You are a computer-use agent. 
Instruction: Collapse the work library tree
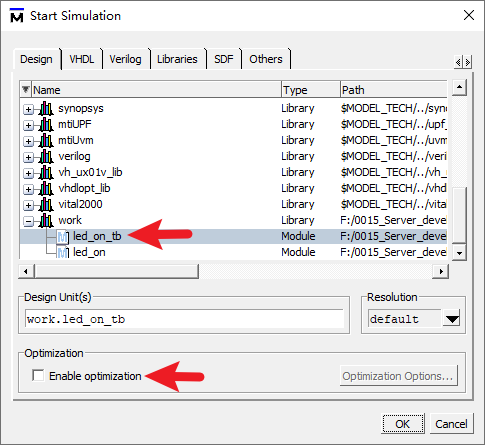28,221
